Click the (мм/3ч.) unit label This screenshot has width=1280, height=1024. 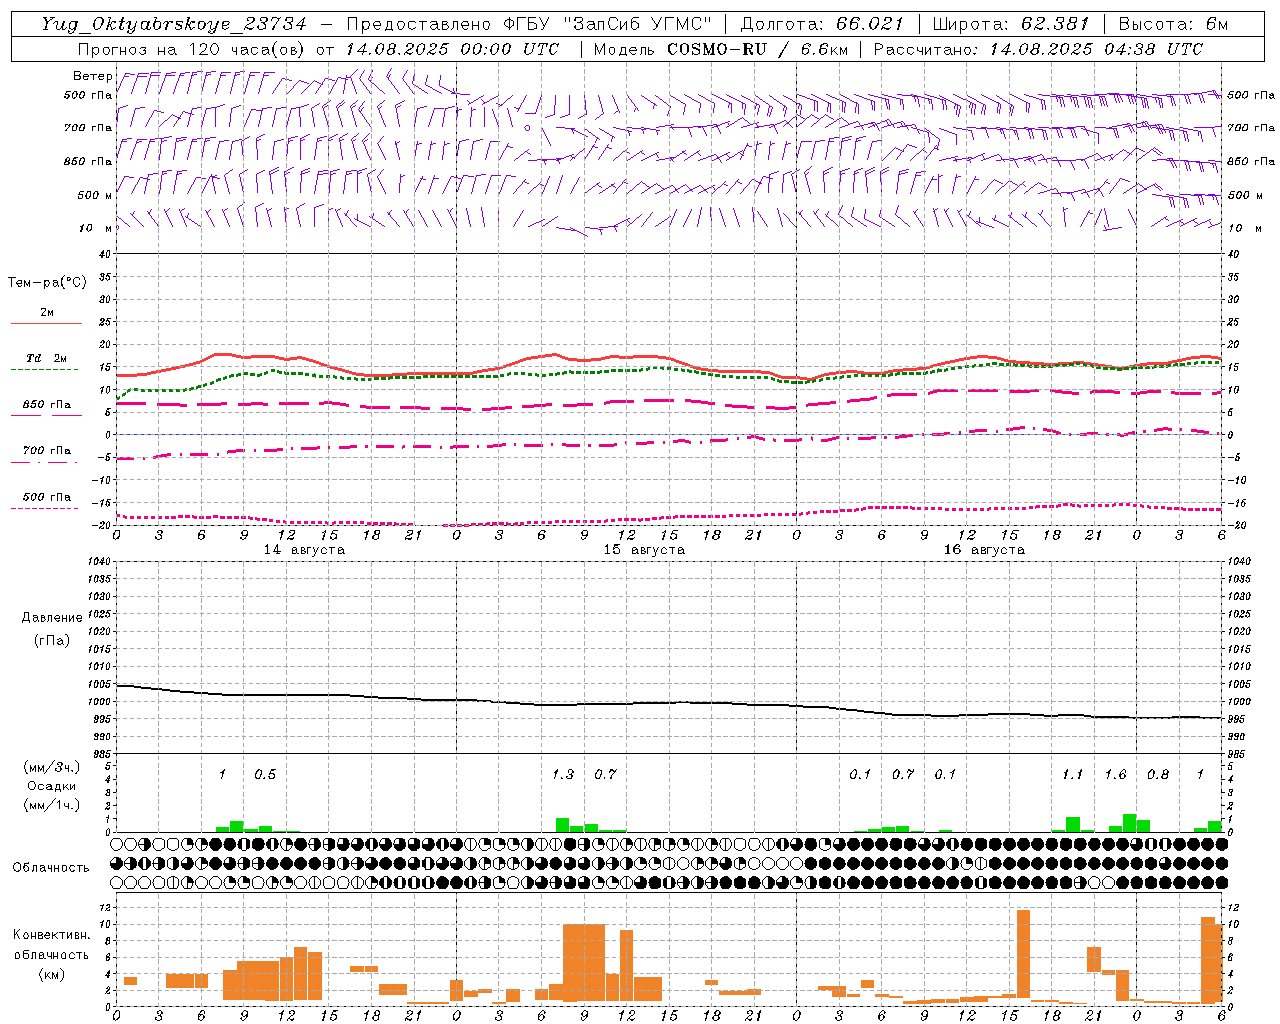point(51,768)
